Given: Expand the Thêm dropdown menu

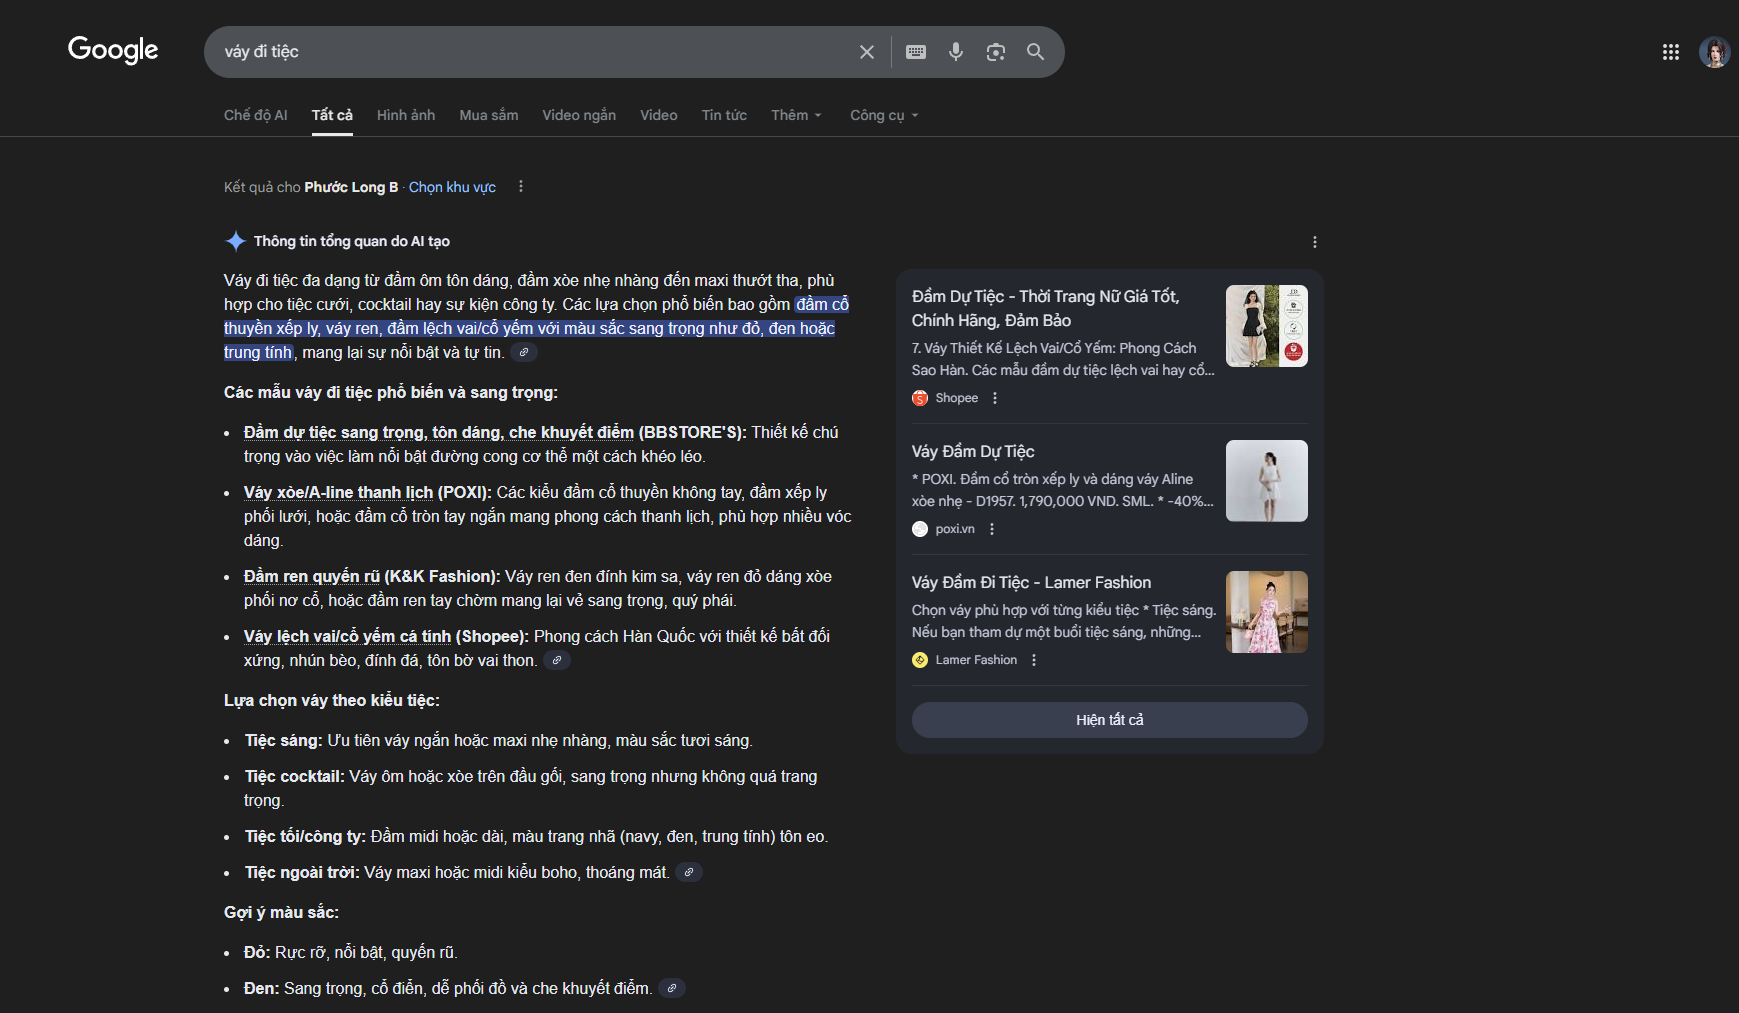Looking at the screenshot, I should click(796, 115).
